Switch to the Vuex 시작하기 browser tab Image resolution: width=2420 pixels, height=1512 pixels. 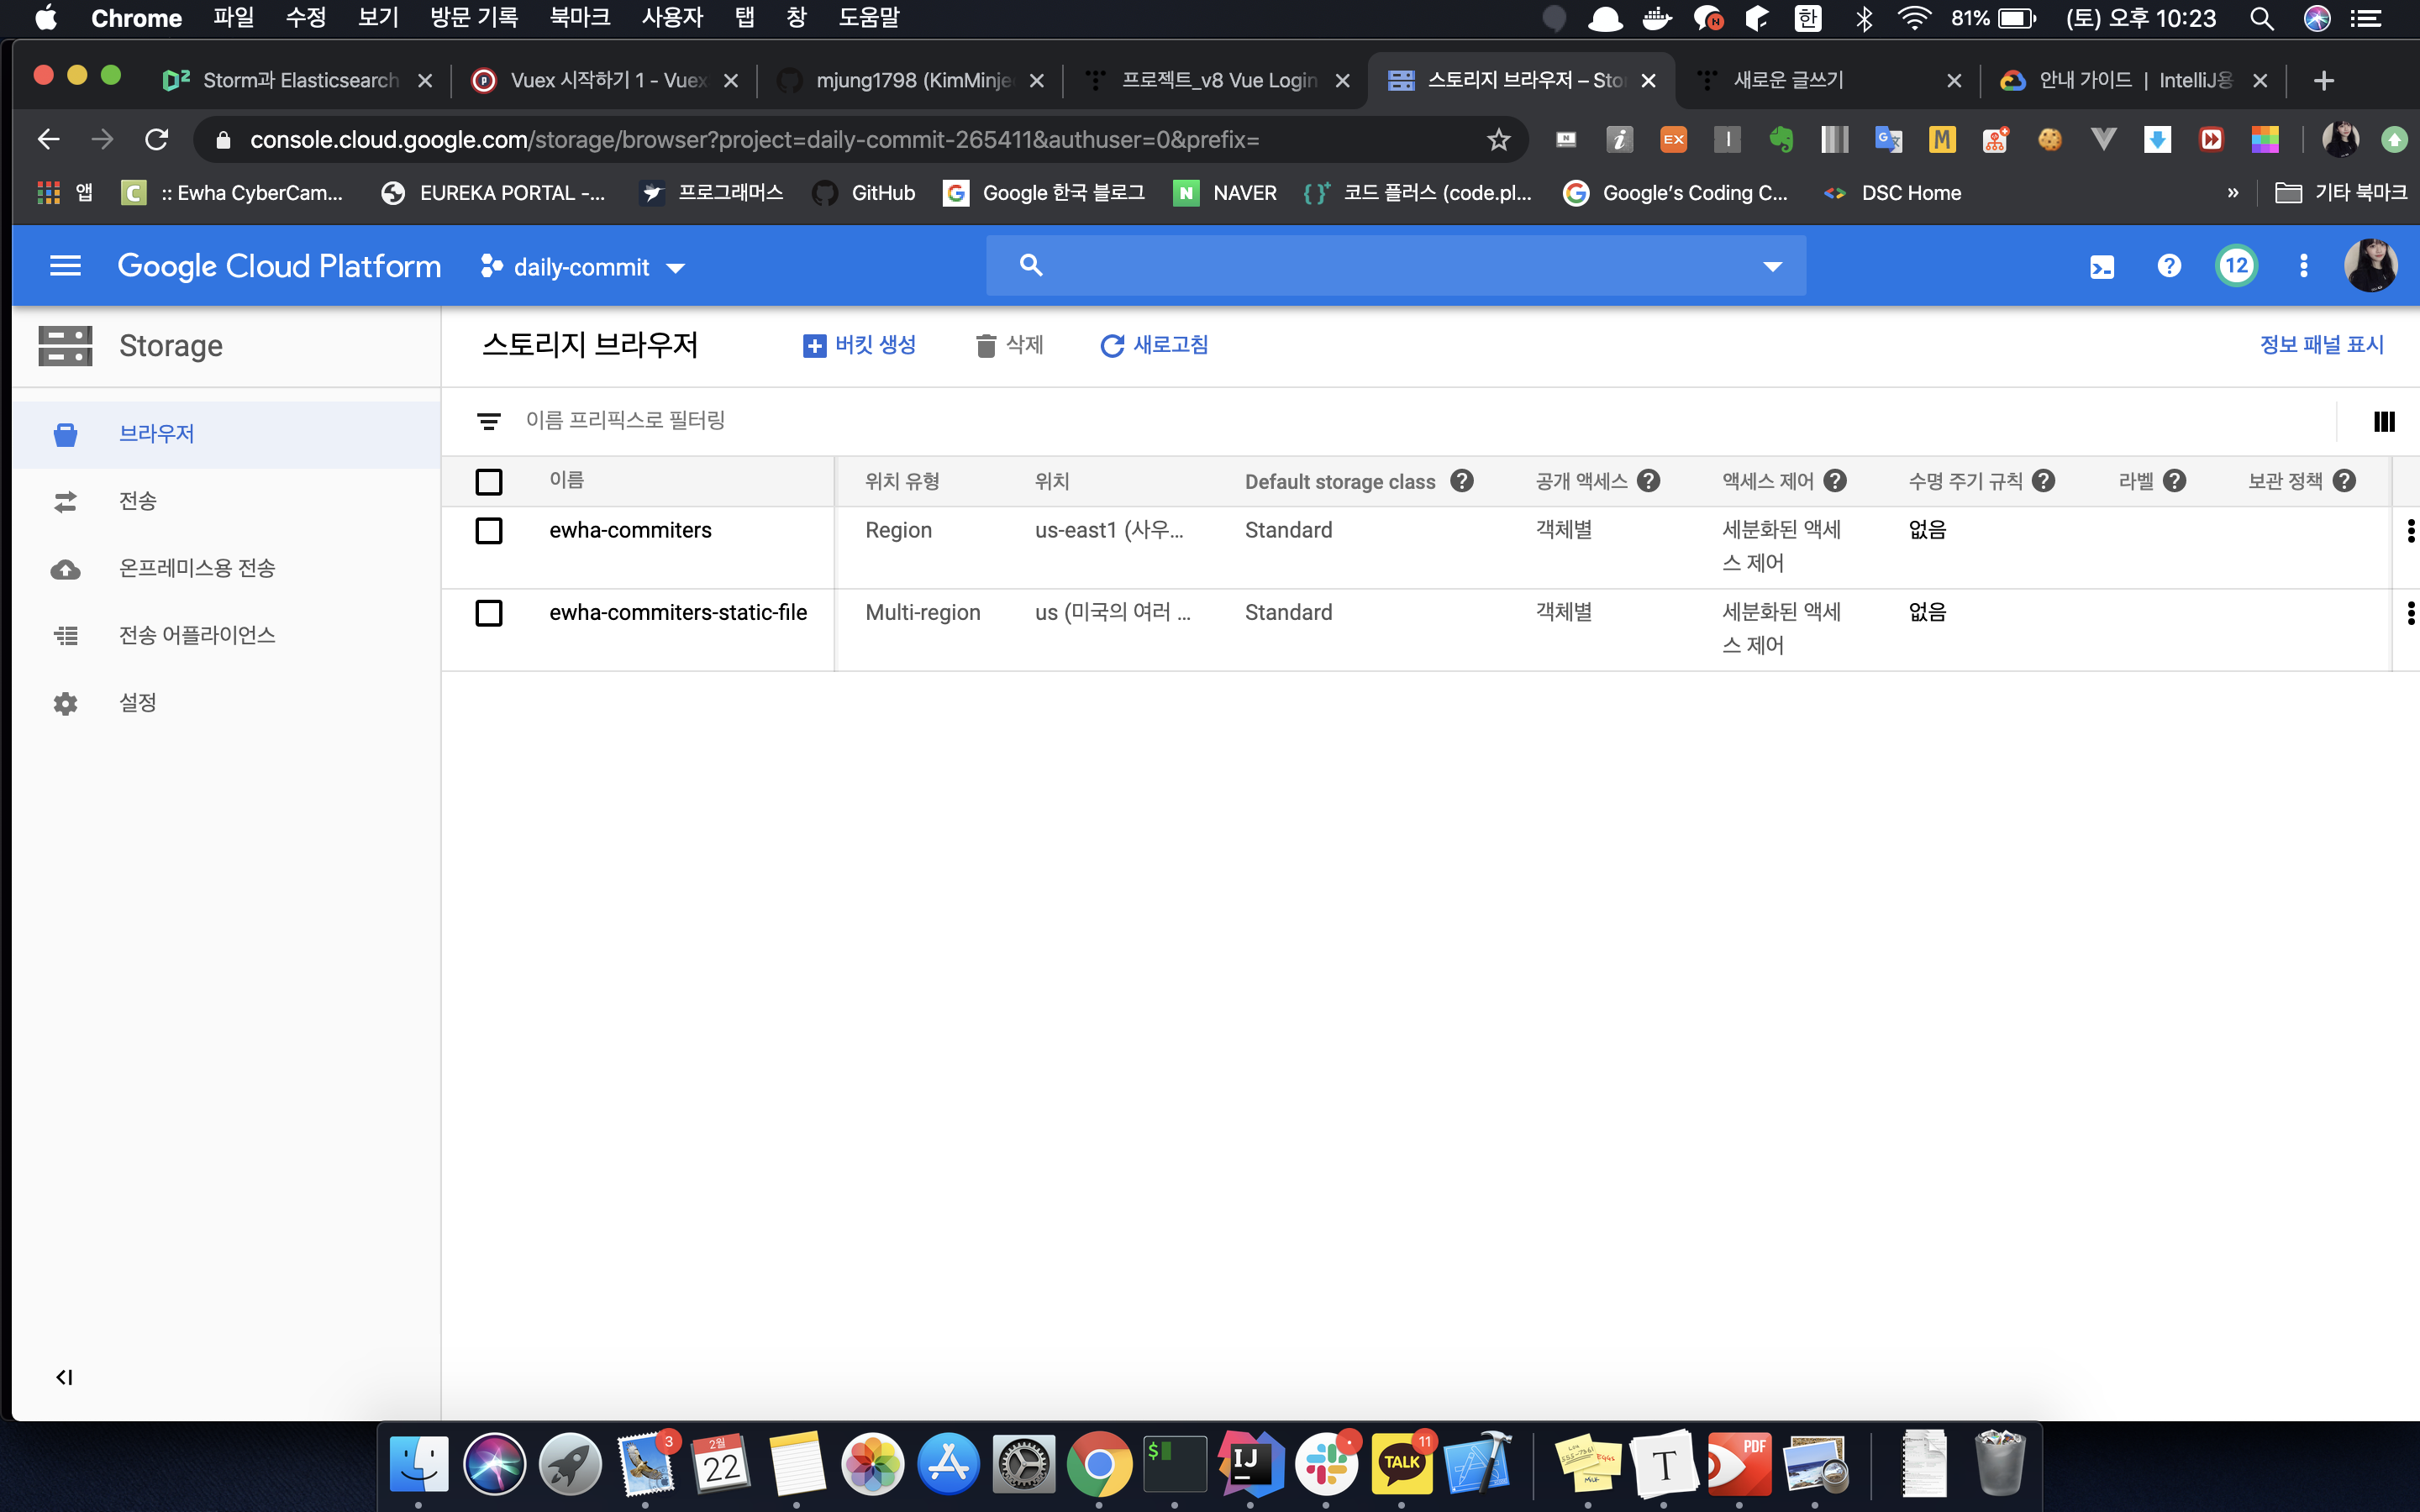point(606,80)
